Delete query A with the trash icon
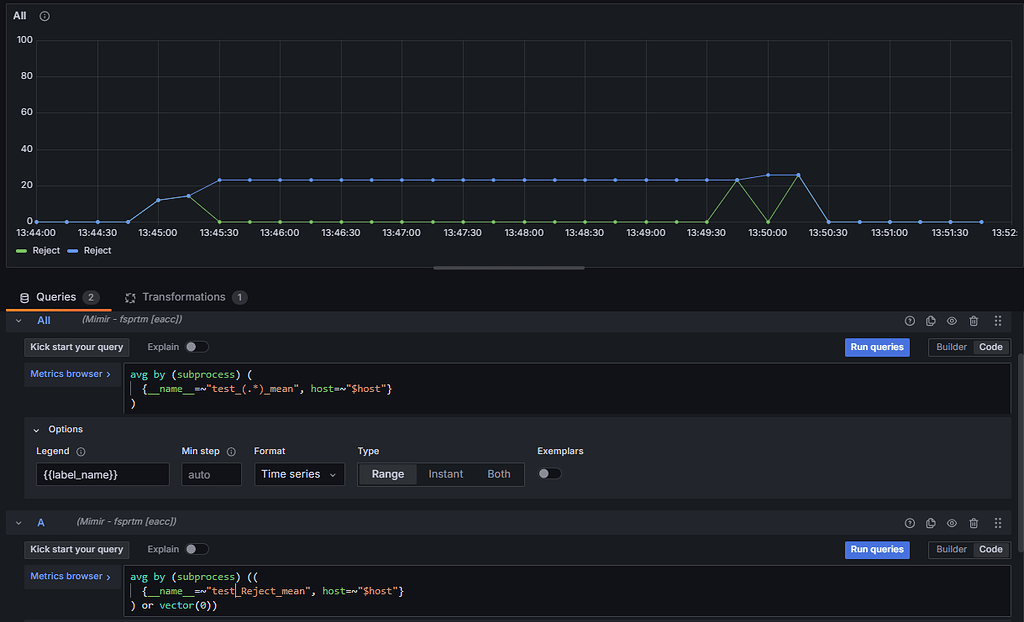Image resolution: width=1024 pixels, height=622 pixels. coord(974,522)
